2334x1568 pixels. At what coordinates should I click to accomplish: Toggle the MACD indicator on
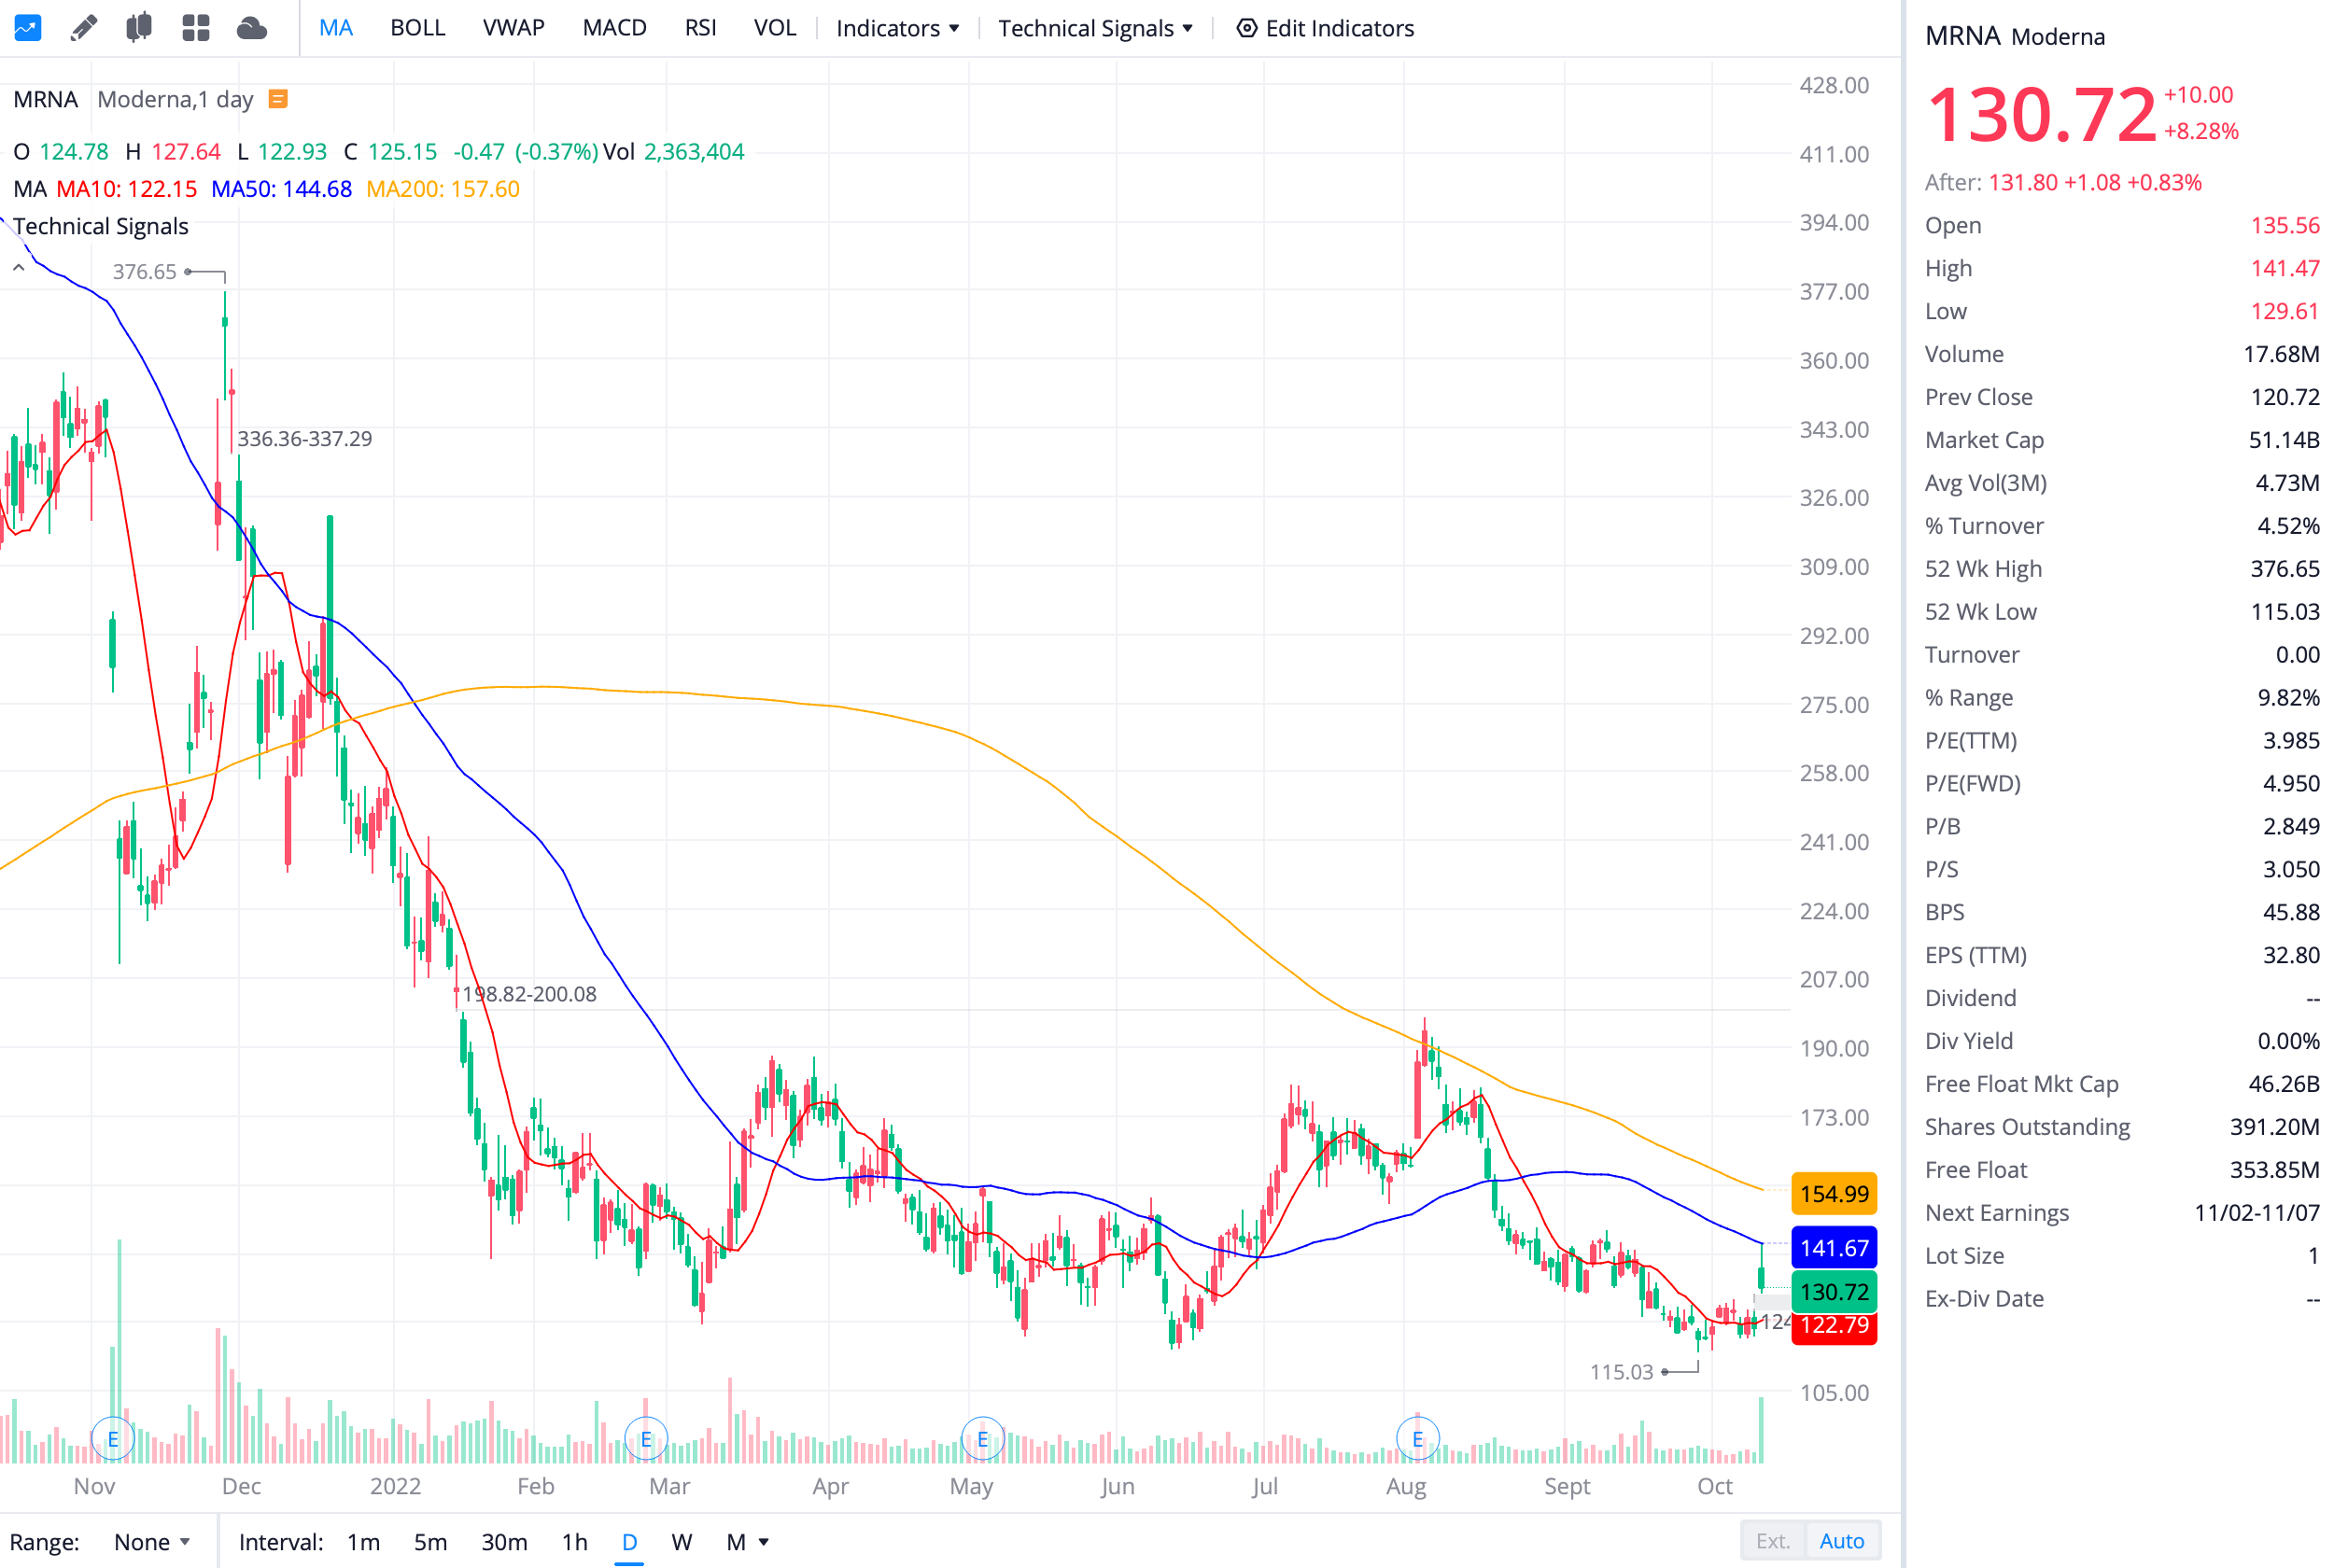coord(614,28)
